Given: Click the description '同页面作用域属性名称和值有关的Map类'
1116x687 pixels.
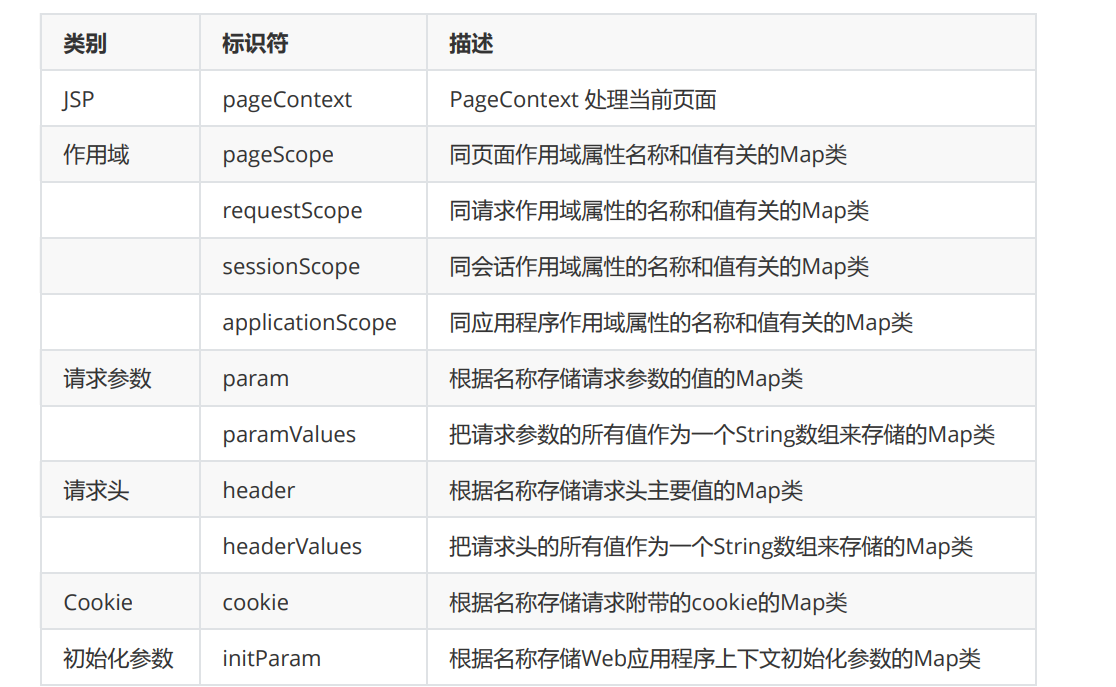Looking at the screenshot, I should coord(648,155).
